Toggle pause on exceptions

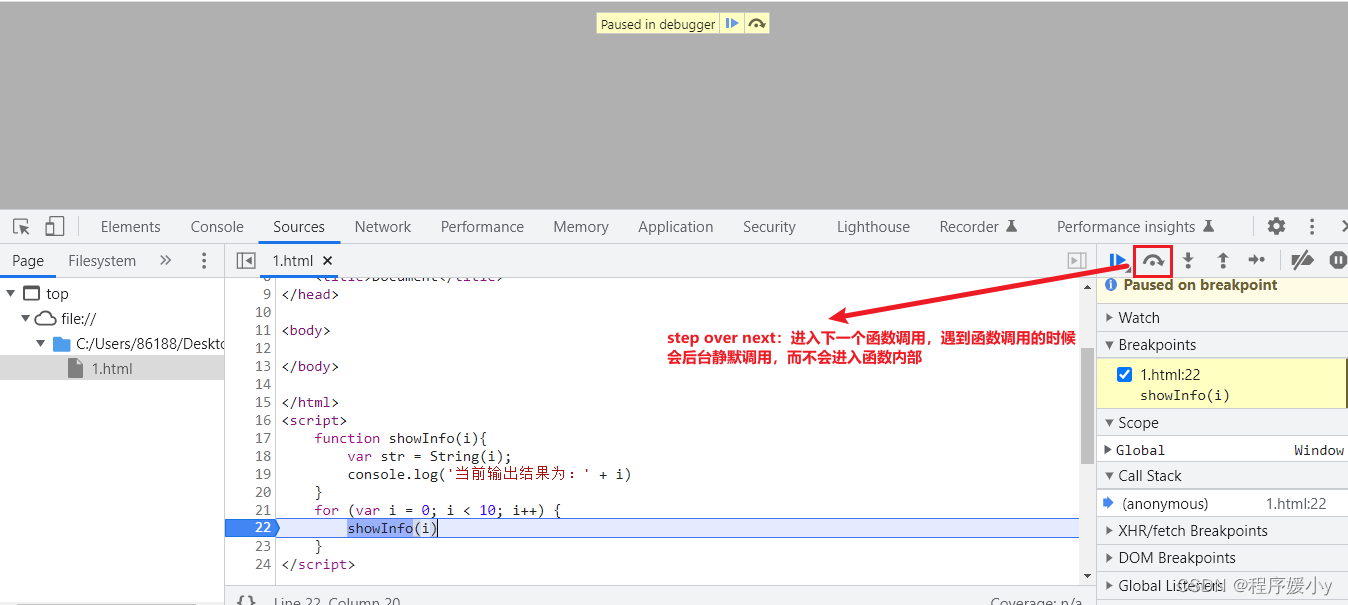click(1338, 261)
